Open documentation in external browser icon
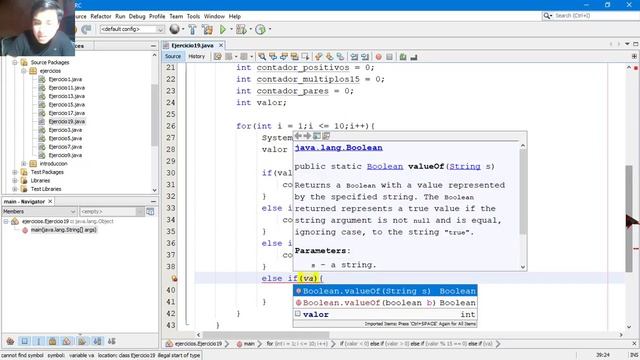Viewport: 640px width, 360px height. click(317, 136)
